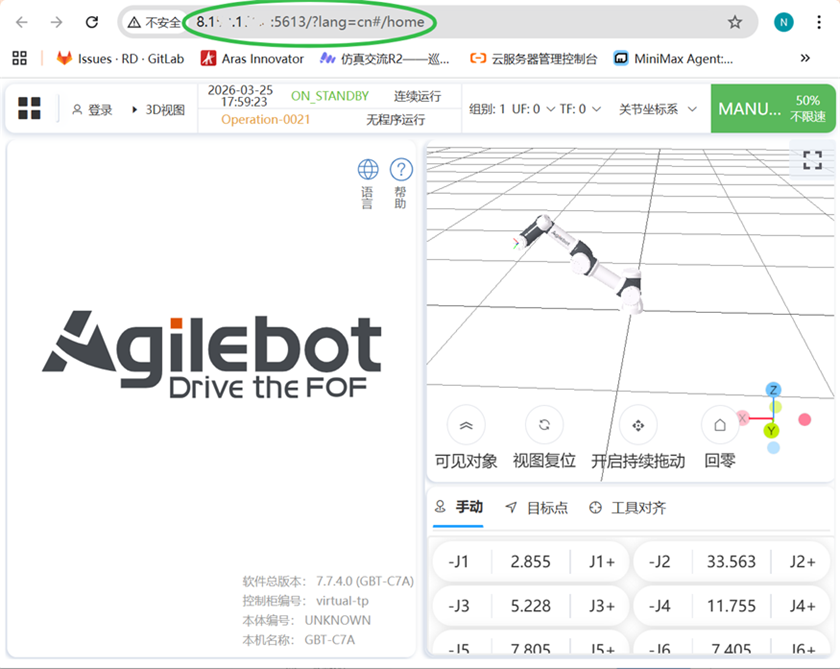The width and height of the screenshot is (840, 669).
Task: Jog joint with -J1 button
Action: (459, 561)
